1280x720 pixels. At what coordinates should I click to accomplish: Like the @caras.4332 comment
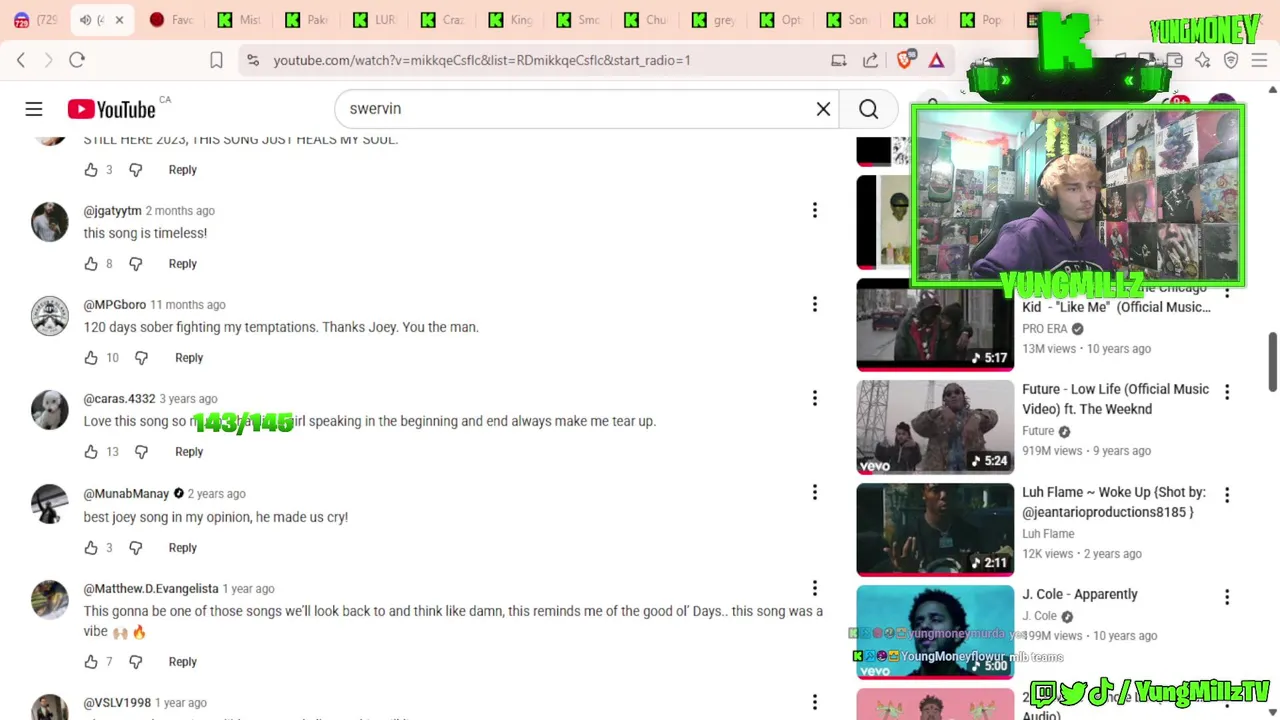tap(91, 452)
